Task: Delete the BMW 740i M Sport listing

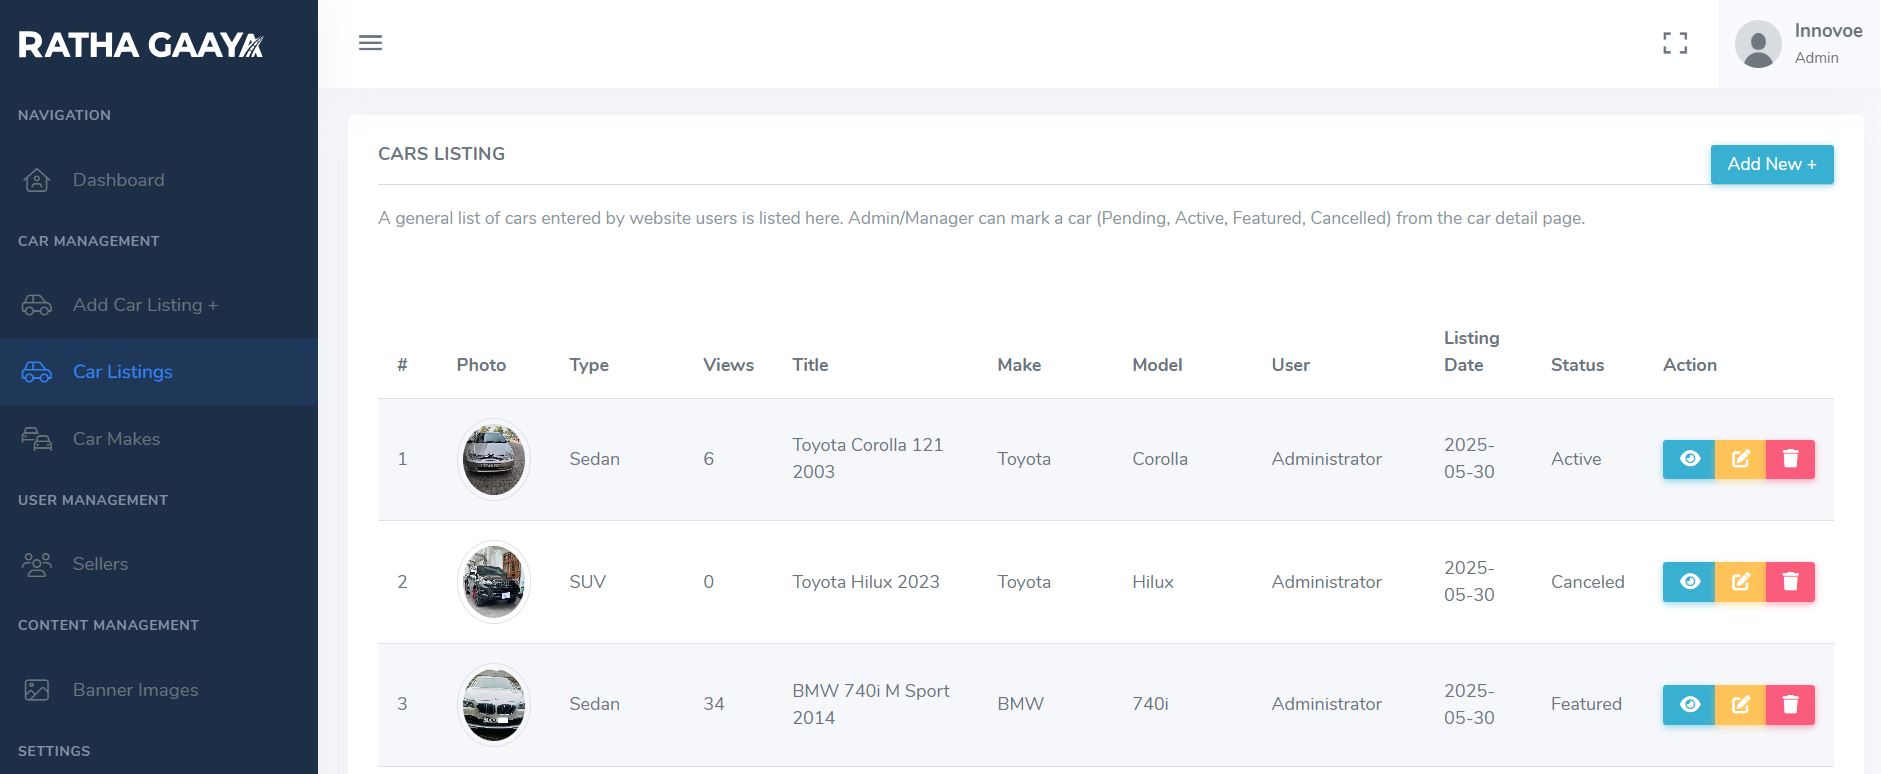Action: pyautogui.click(x=1790, y=705)
